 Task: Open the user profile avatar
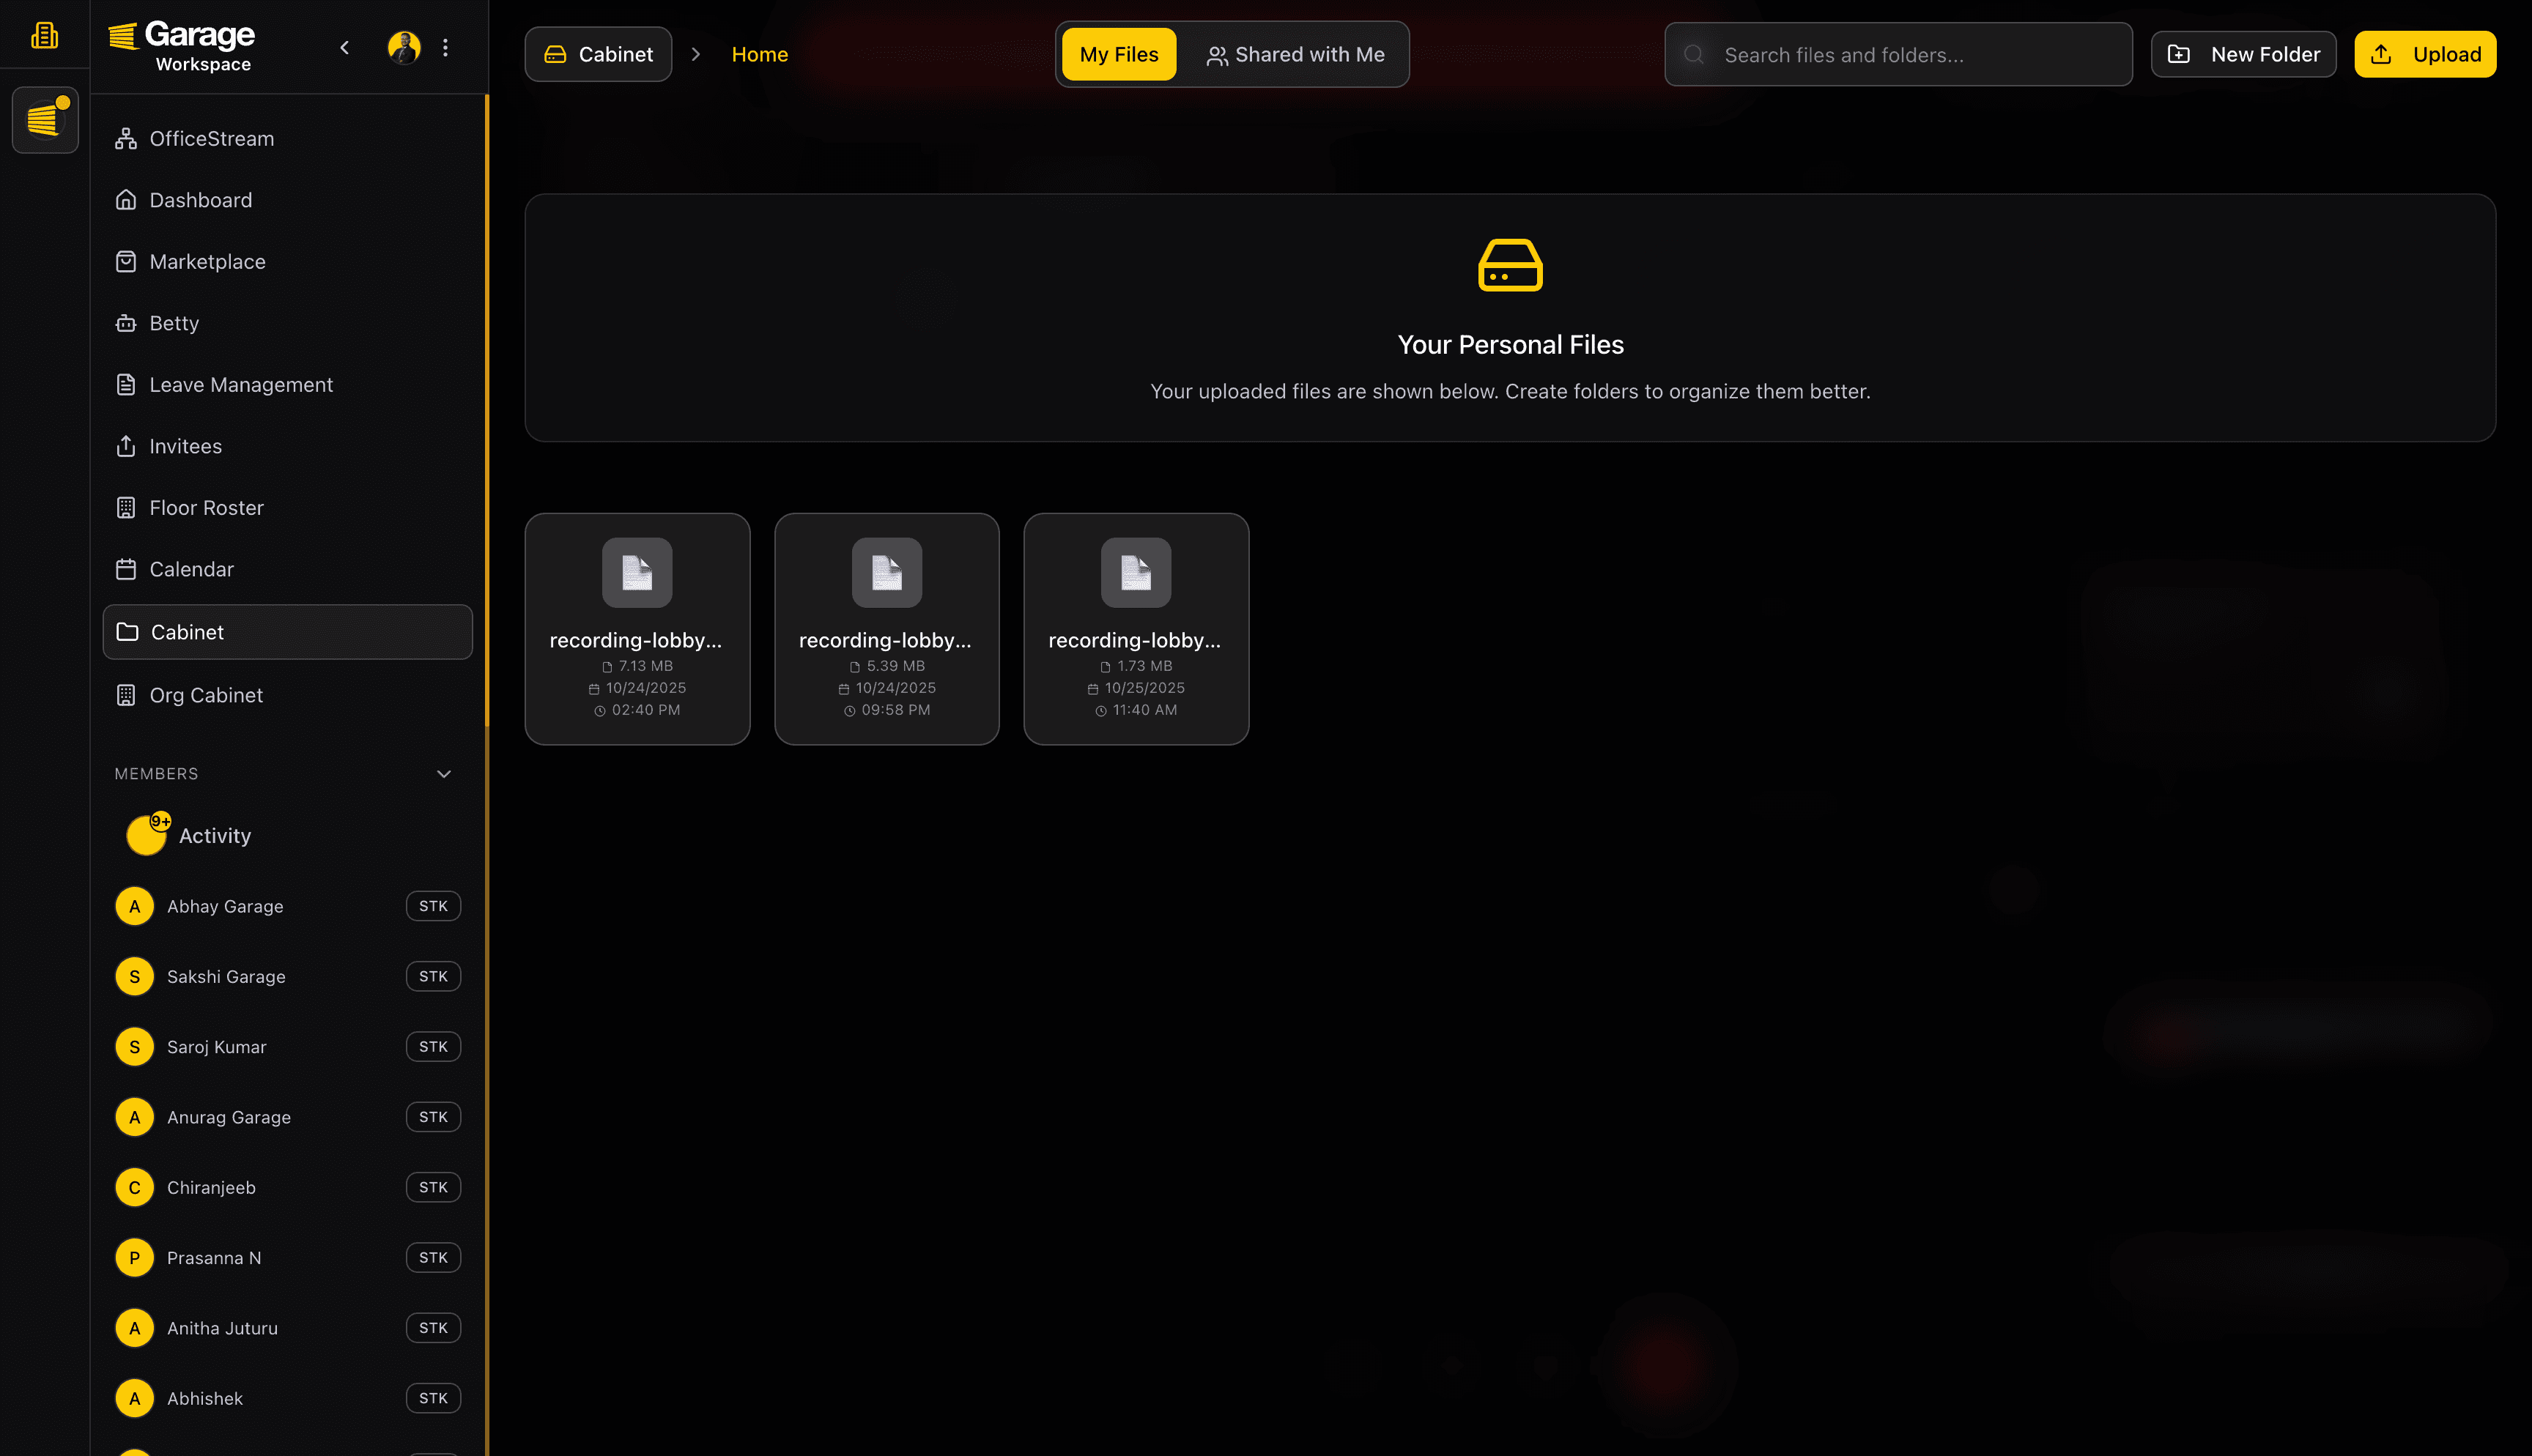[404, 47]
